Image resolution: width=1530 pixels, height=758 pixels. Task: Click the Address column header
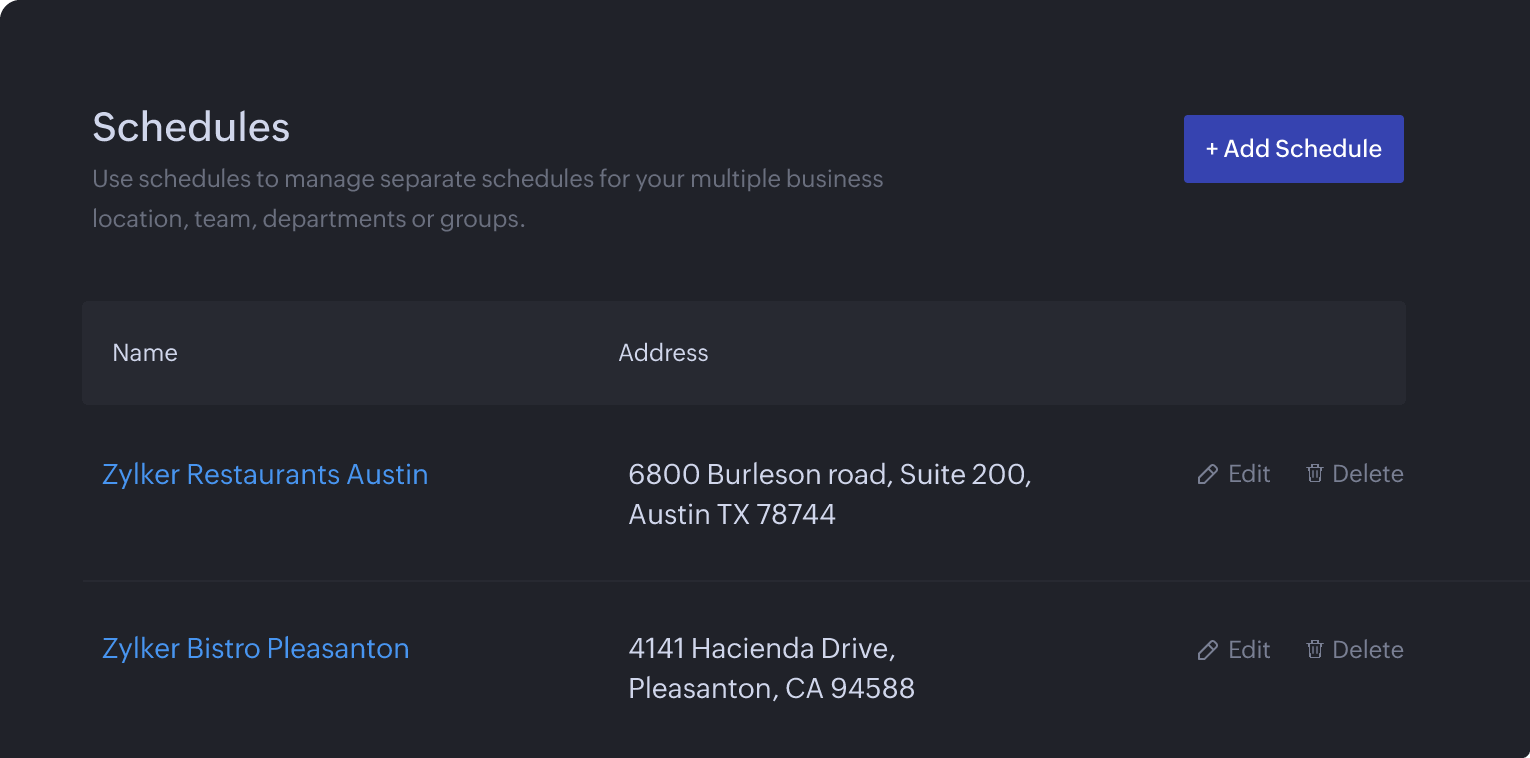[x=663, y=352]
